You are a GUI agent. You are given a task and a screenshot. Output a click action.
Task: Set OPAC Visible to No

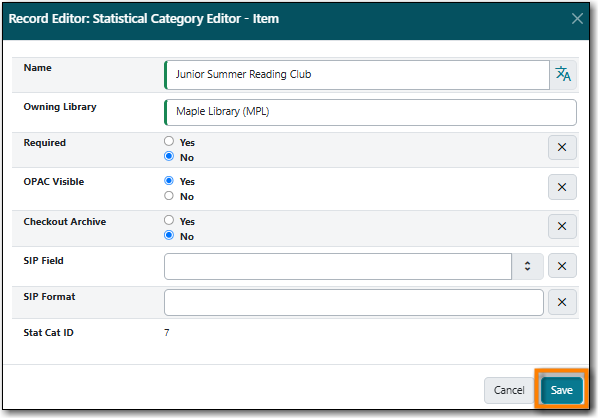click(169, 196)
